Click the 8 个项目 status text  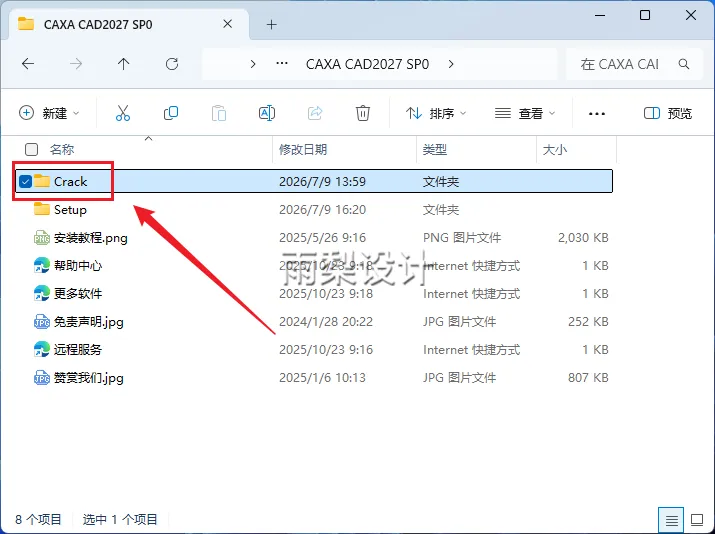coord(38,519)
